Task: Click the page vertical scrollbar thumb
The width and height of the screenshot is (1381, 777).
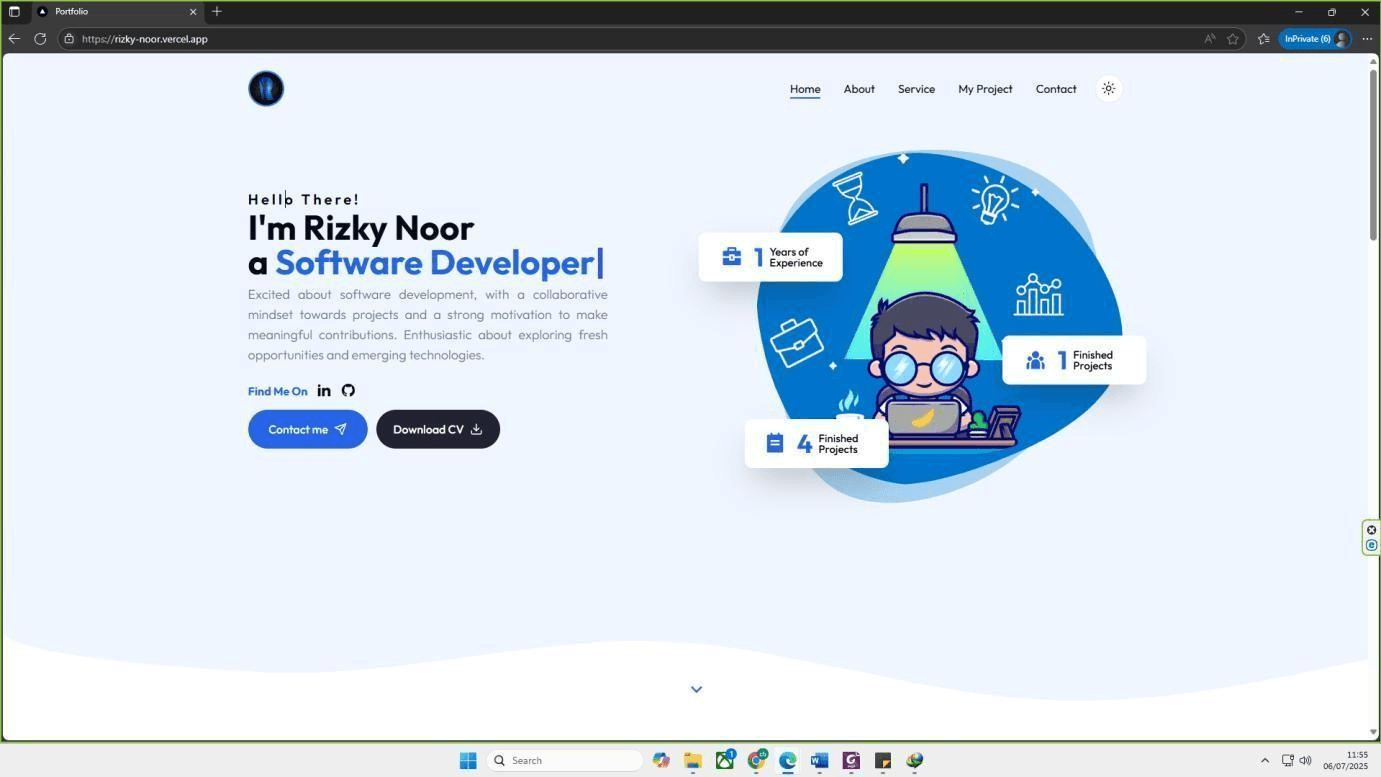Action: pyautogui.click(x=1374, y=155)
